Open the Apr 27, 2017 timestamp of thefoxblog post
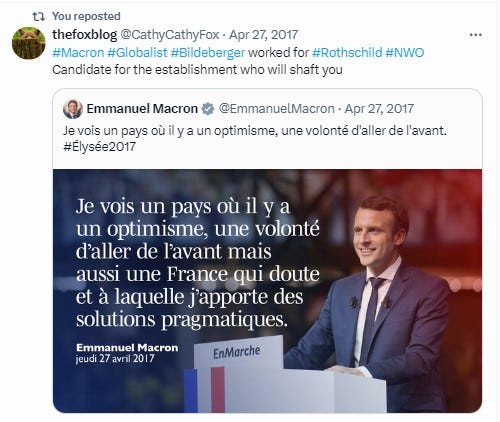 tap(263, 35)
